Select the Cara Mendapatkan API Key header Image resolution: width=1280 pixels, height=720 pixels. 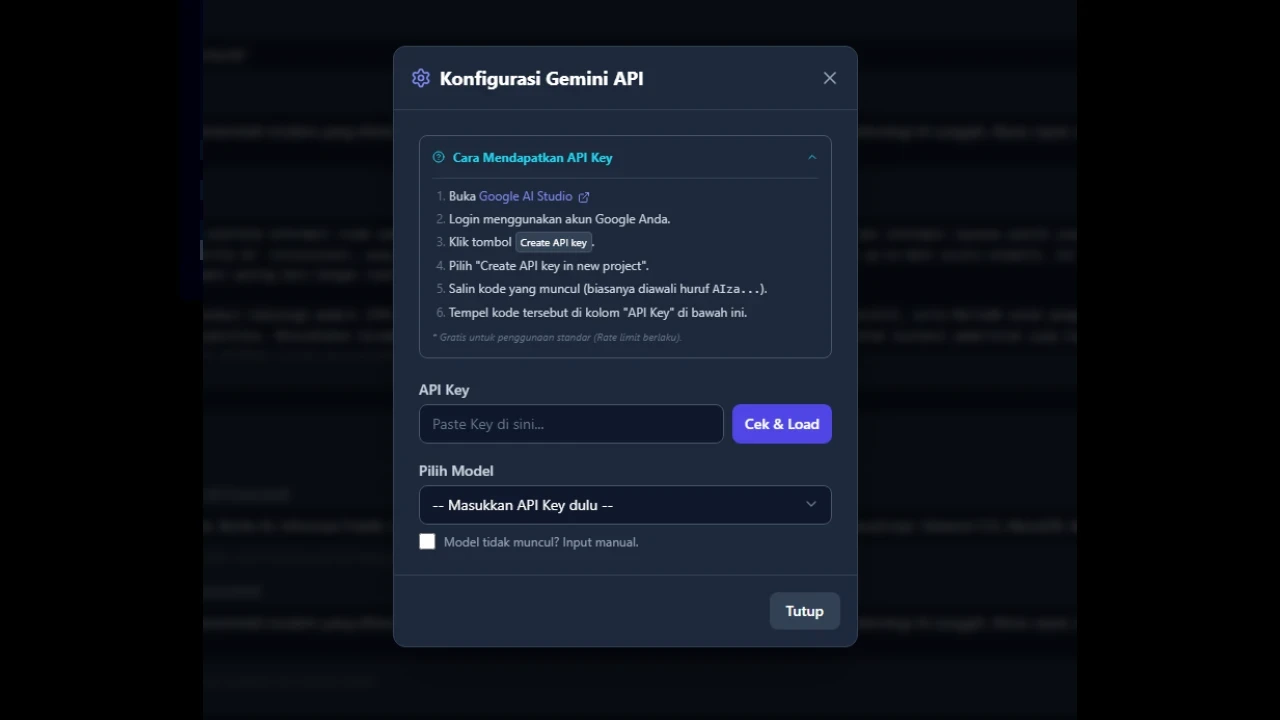tap(532, 157)
